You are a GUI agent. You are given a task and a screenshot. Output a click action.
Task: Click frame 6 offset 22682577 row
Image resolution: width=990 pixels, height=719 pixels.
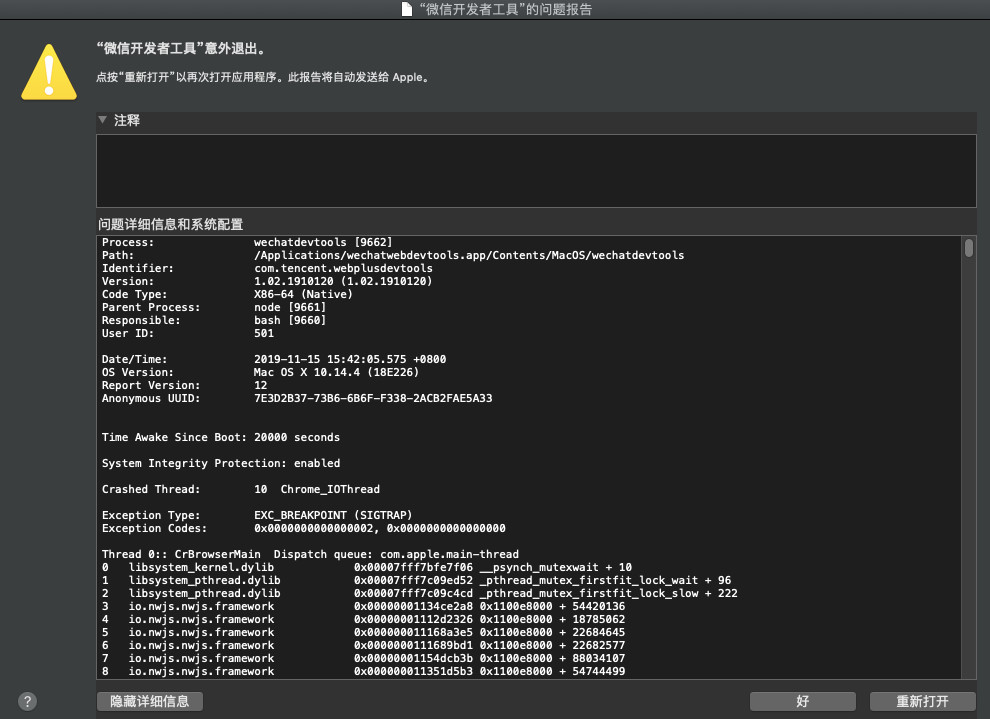coord(364,645)
